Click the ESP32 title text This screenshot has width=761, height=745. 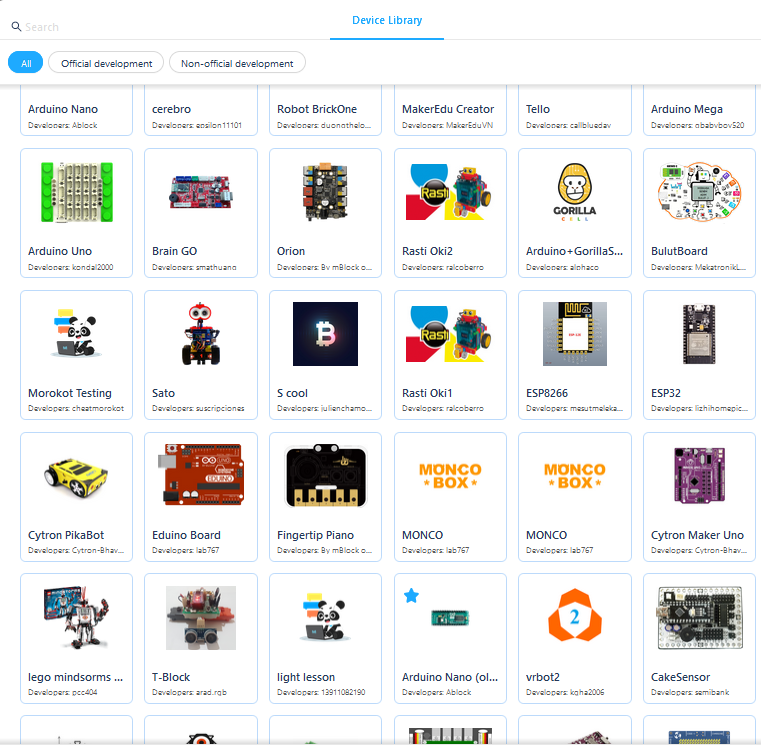coord(665,393)
